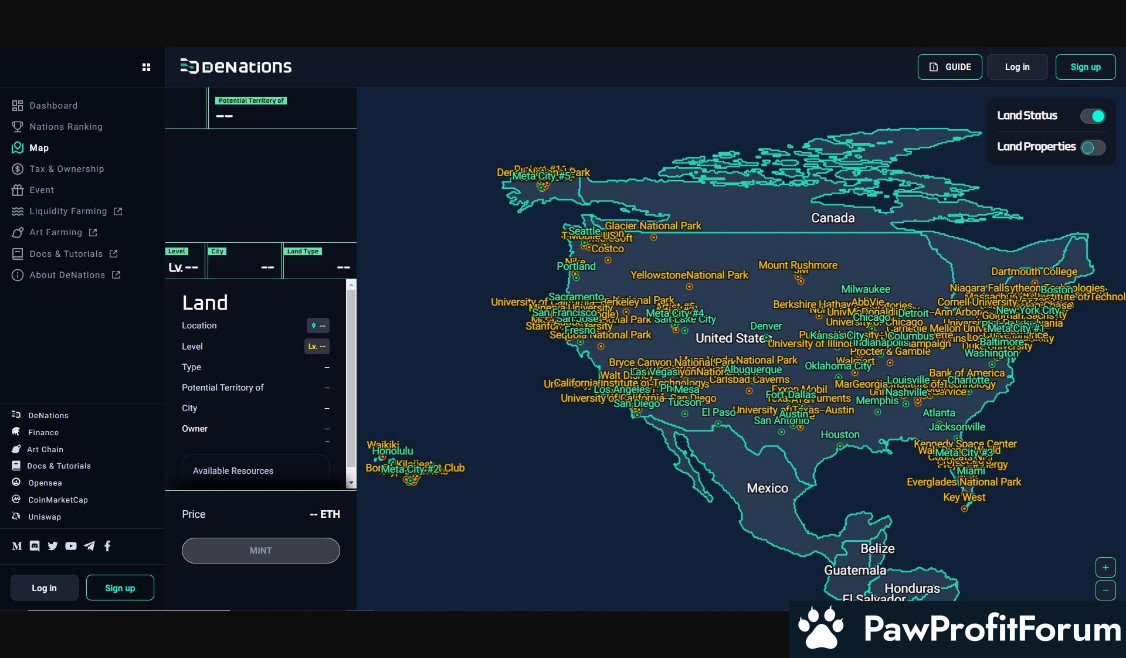Toggle the Land Properties switch
This screenshot has width=1126, height=658.
pos(1093,147)
